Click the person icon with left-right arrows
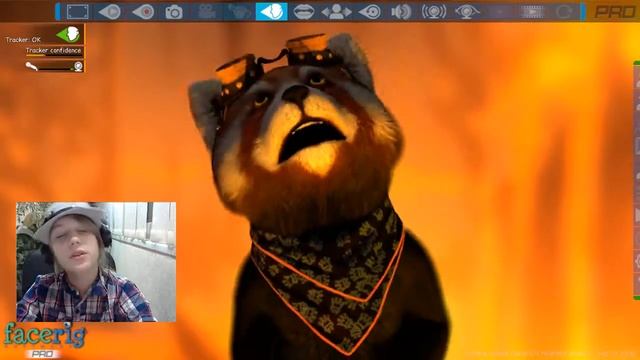This screenshot has width=640, height=360. pyautogui.click(x=337, y=12)
